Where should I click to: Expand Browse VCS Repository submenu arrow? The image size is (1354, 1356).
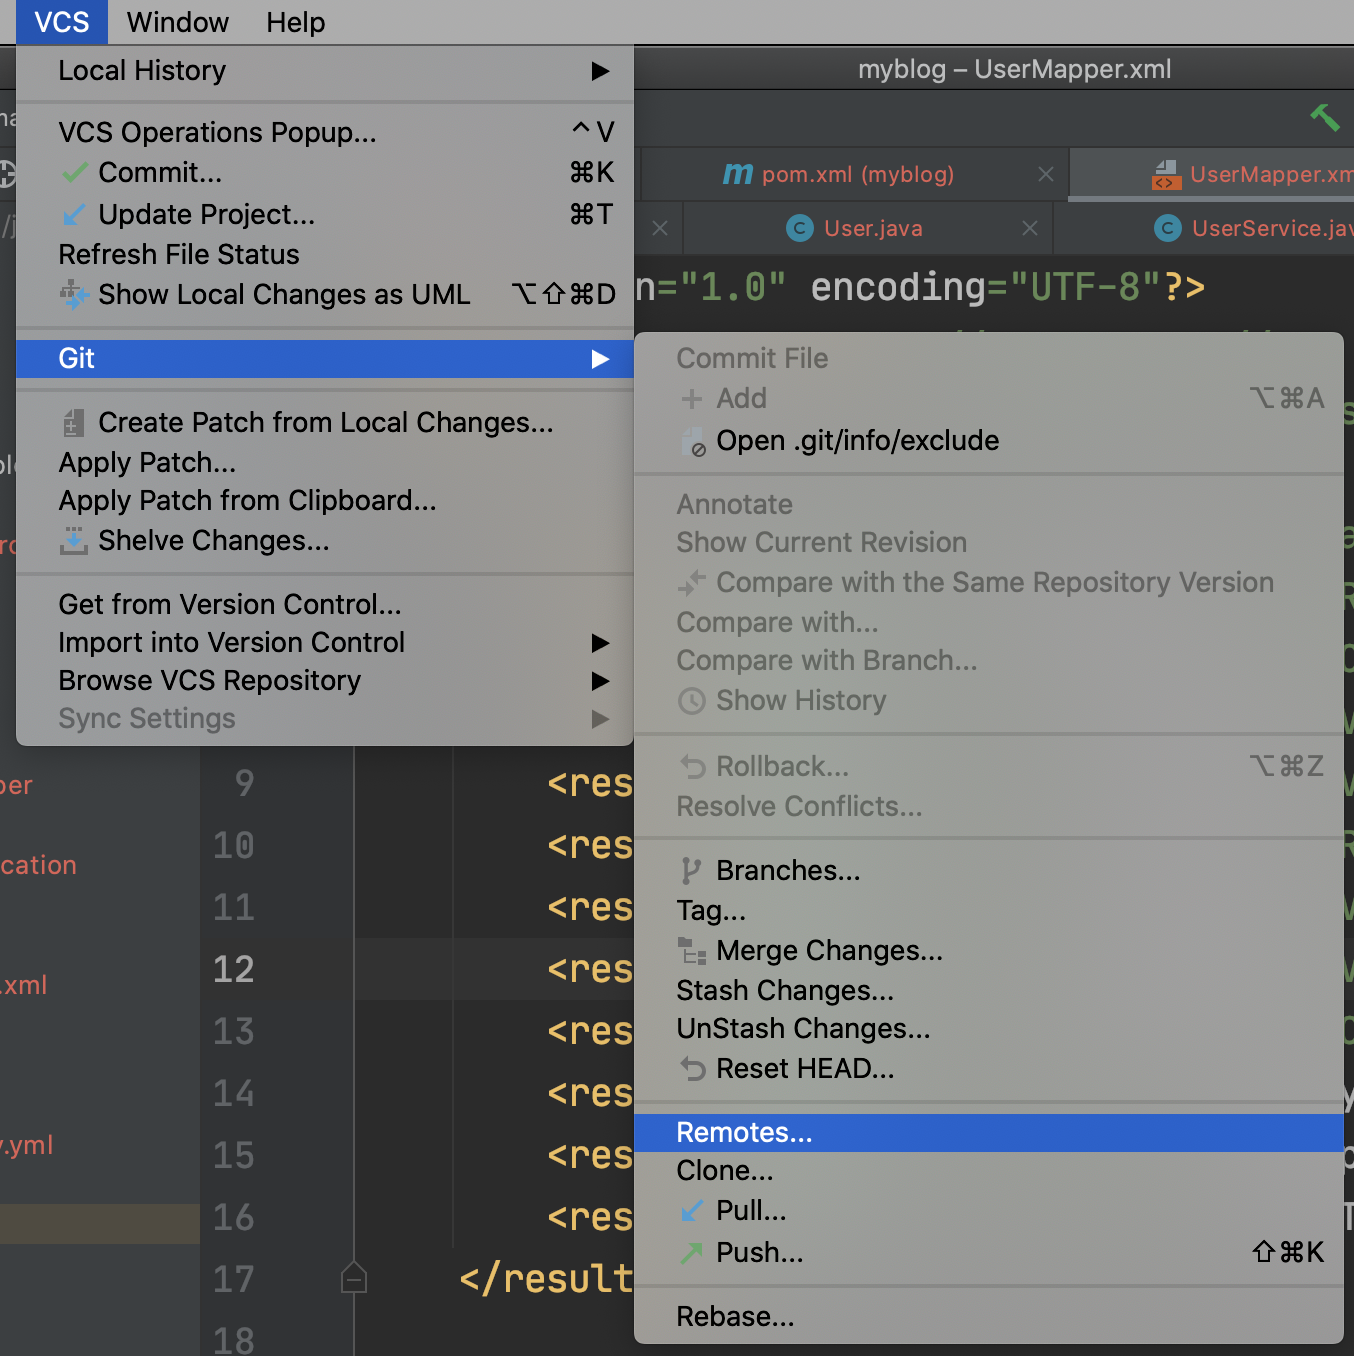click(x=600, y=681)
